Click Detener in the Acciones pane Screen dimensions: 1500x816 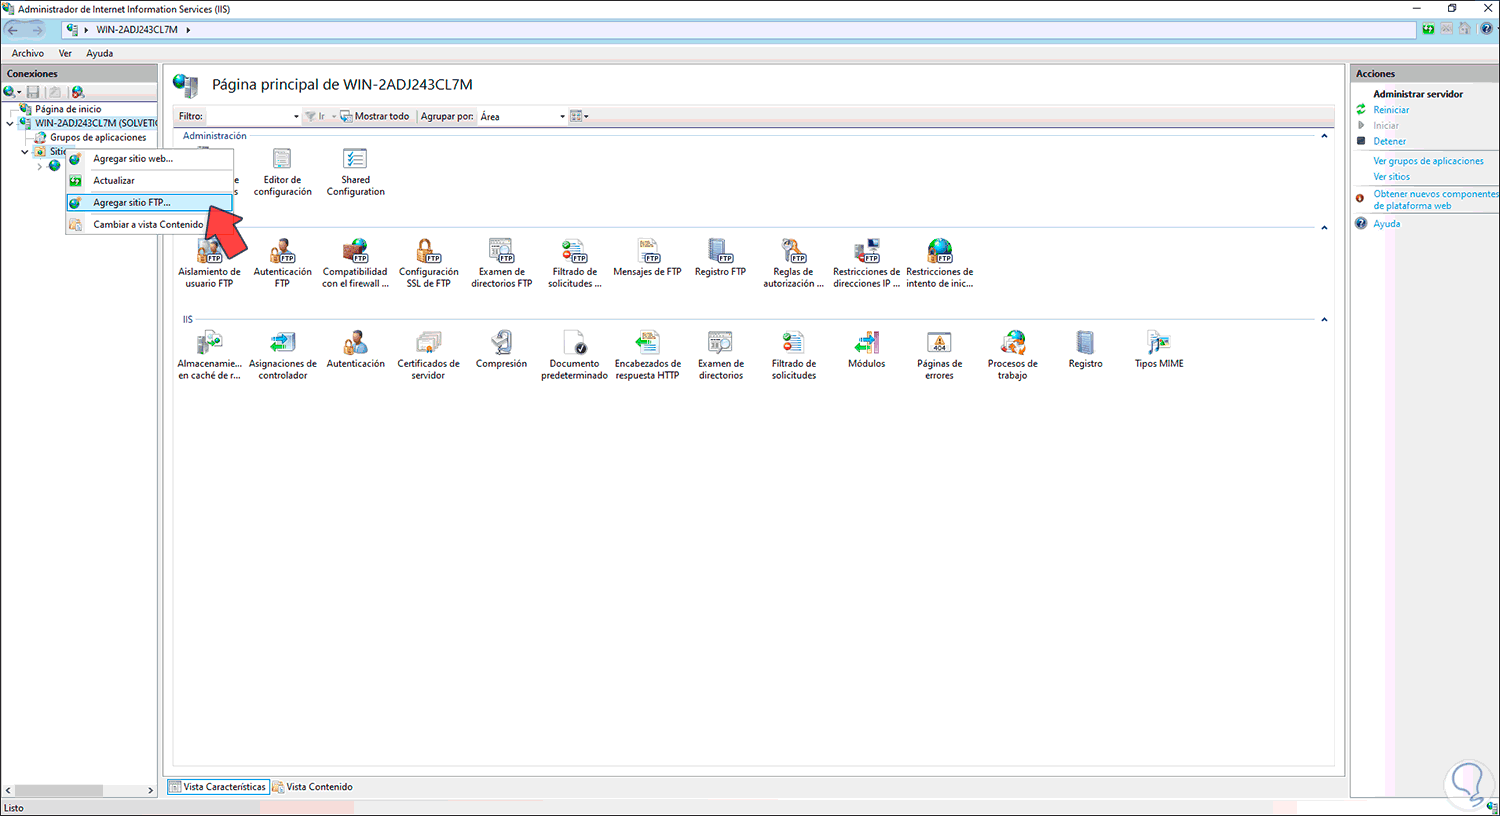point(1389,141)
